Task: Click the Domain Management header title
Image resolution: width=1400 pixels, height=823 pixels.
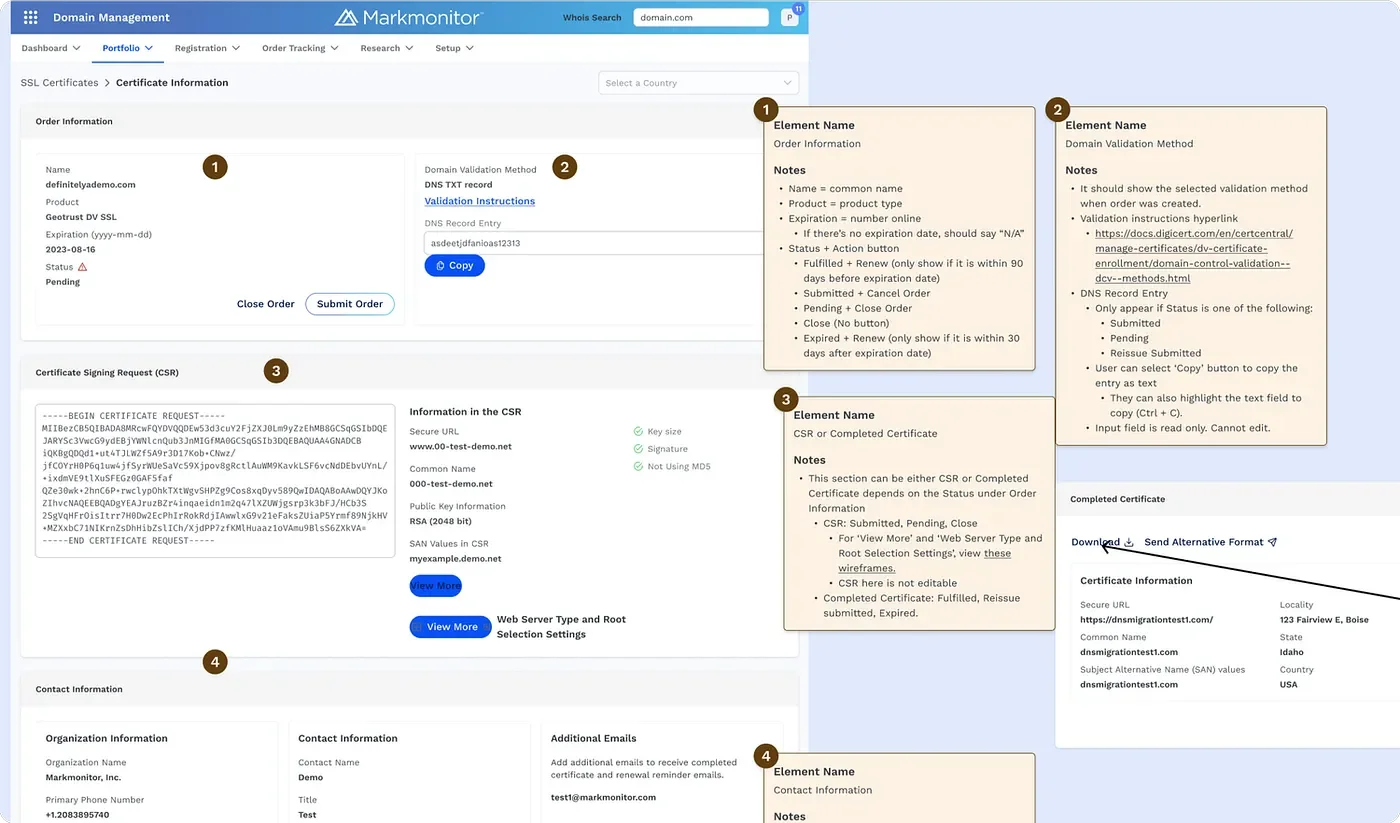Action: [111, 17]
